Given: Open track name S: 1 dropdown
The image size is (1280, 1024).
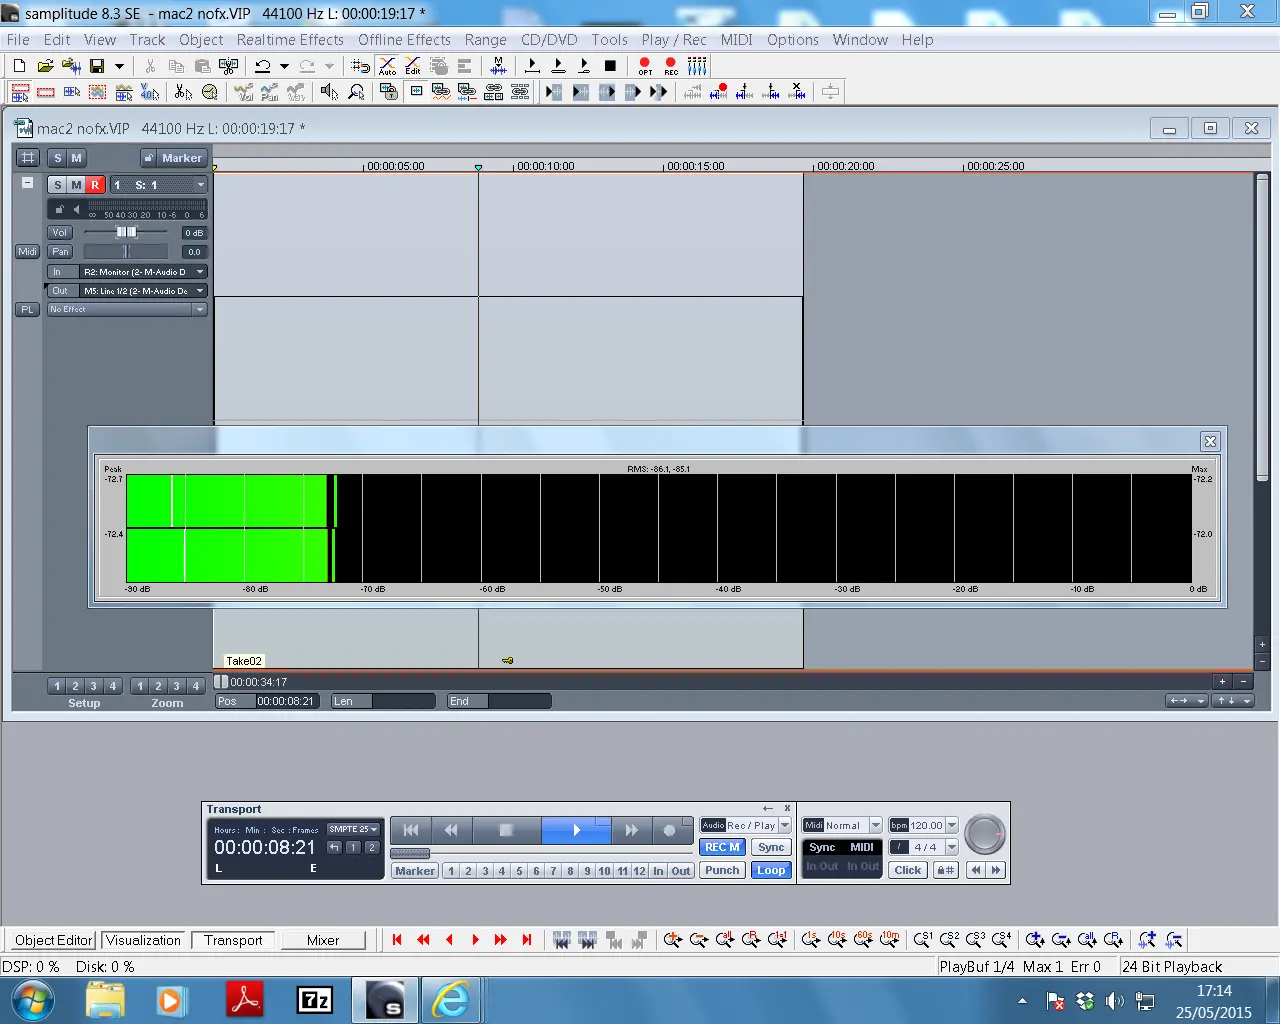Looking at the screenshot, I should (158, 185).
